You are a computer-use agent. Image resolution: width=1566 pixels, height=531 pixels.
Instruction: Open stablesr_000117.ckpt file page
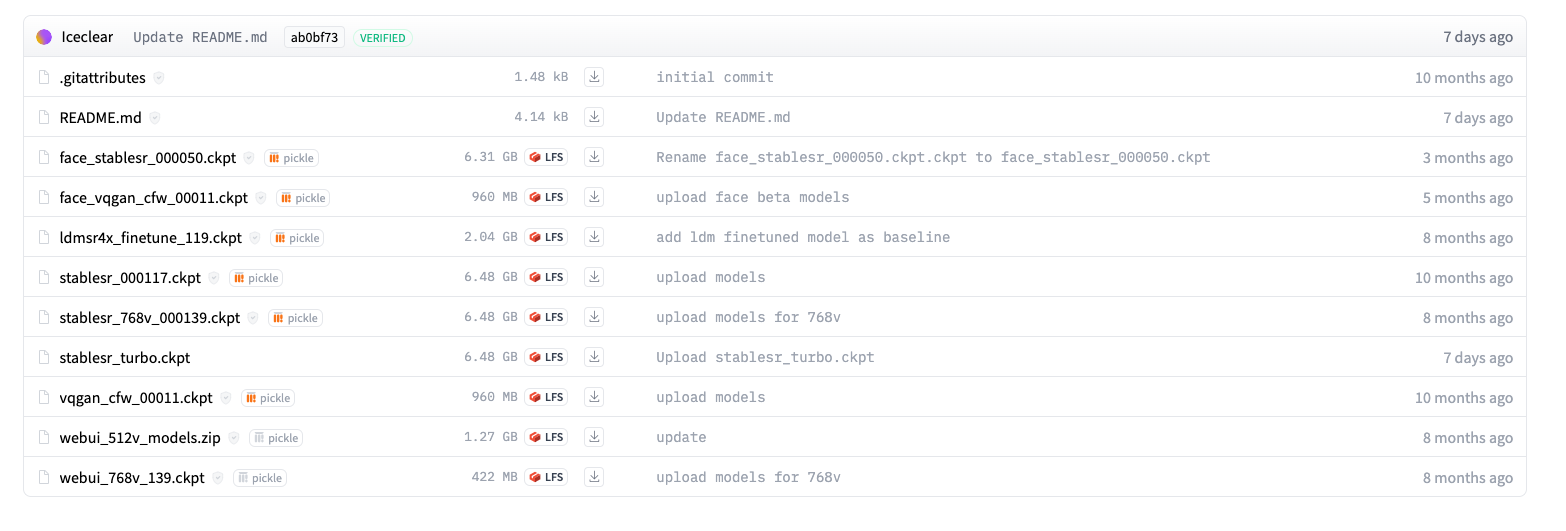point(130,277)
